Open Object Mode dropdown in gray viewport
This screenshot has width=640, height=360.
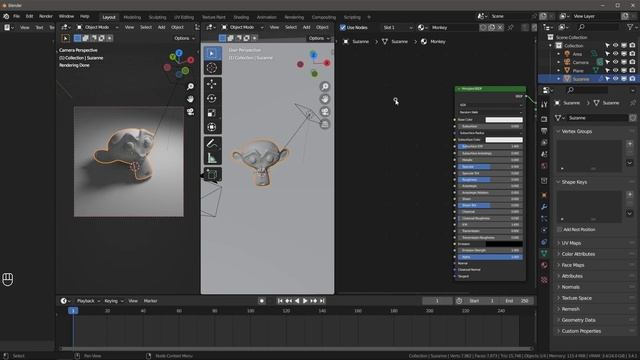tap(242, 27)
